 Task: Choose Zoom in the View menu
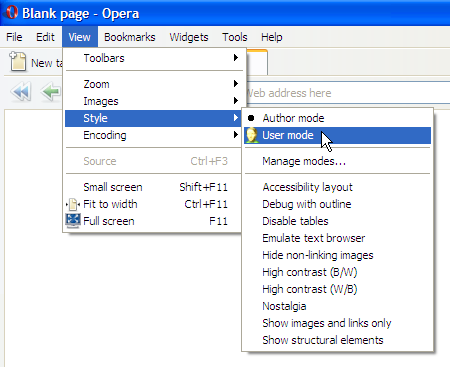(x=153, y=84)
